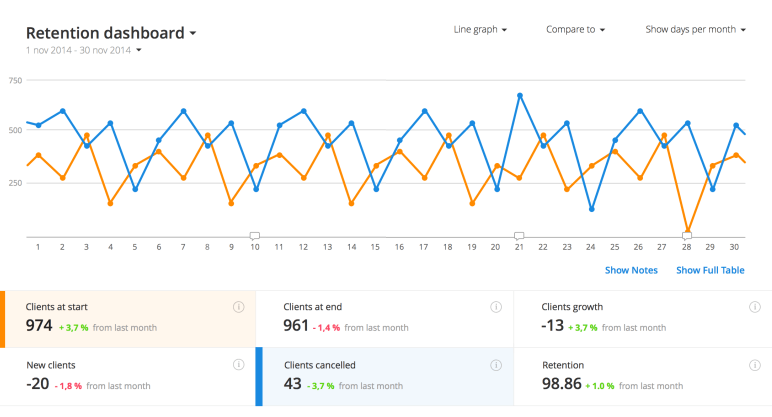Open info icon for Clients cancelled
772x417 pixels.
pyautogui.click(x=496, y=365)
